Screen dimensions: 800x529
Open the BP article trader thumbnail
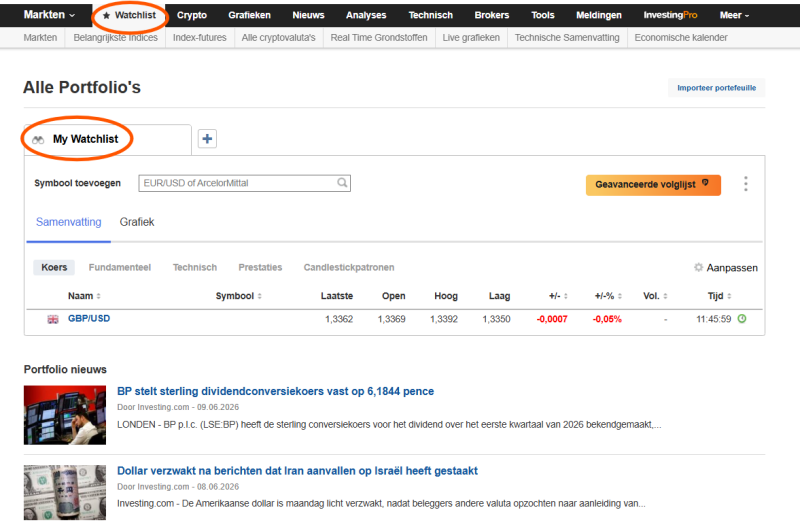[65, 415]
